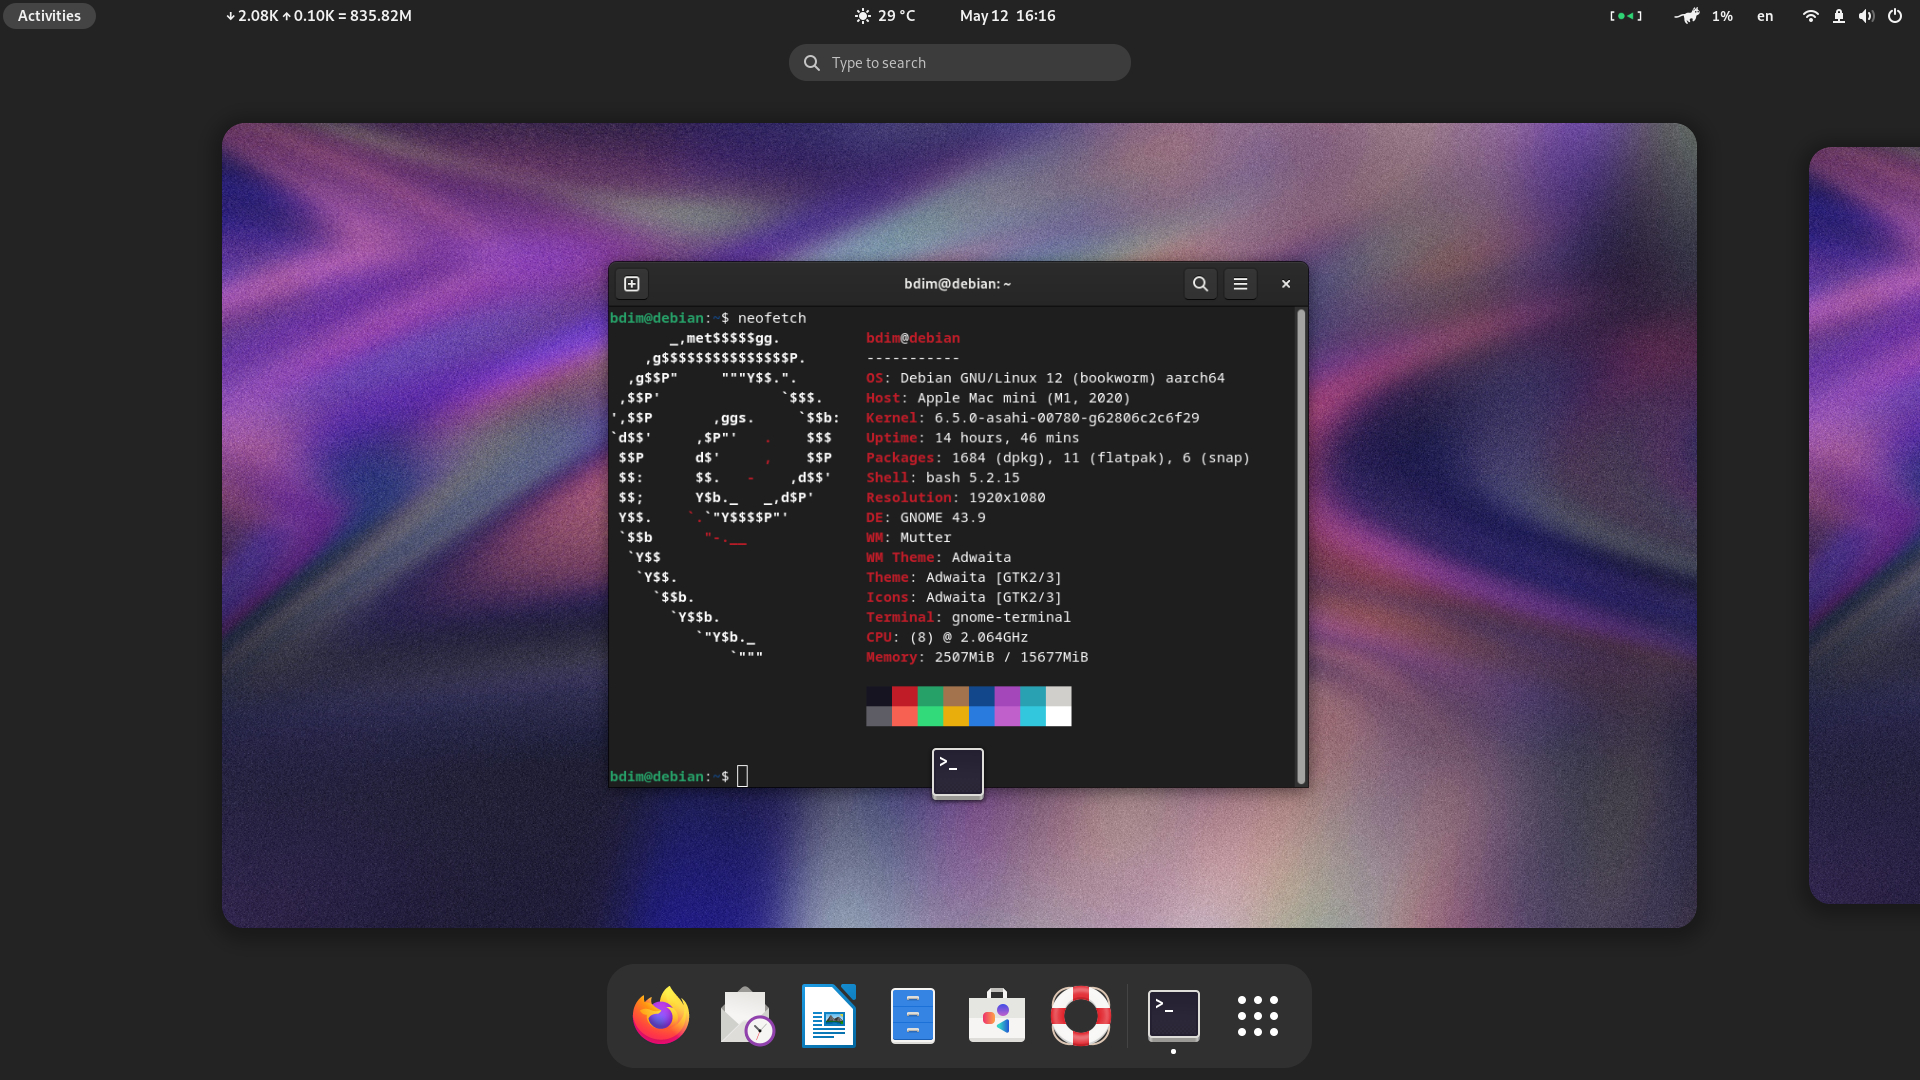
Task: Open the terminal hamburger menu
Action: [1240, 283]
